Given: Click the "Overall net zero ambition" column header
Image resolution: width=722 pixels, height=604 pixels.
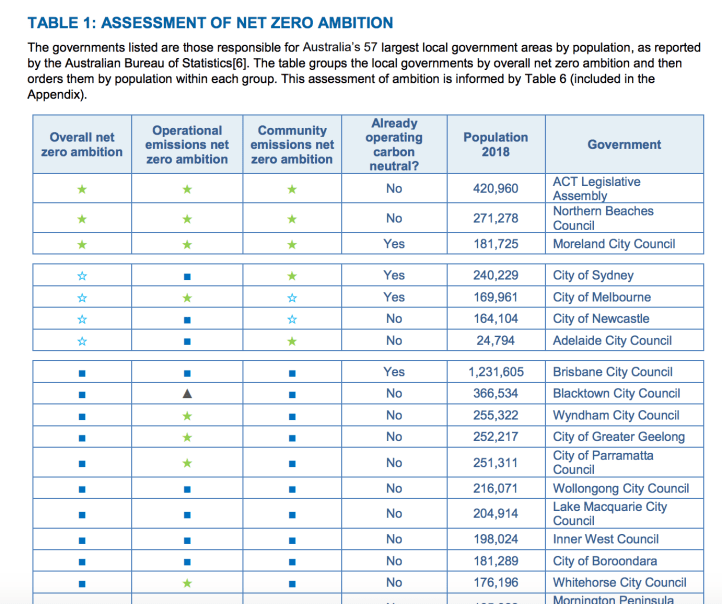Looking at the screenshot, I should [x=83, y=145].
